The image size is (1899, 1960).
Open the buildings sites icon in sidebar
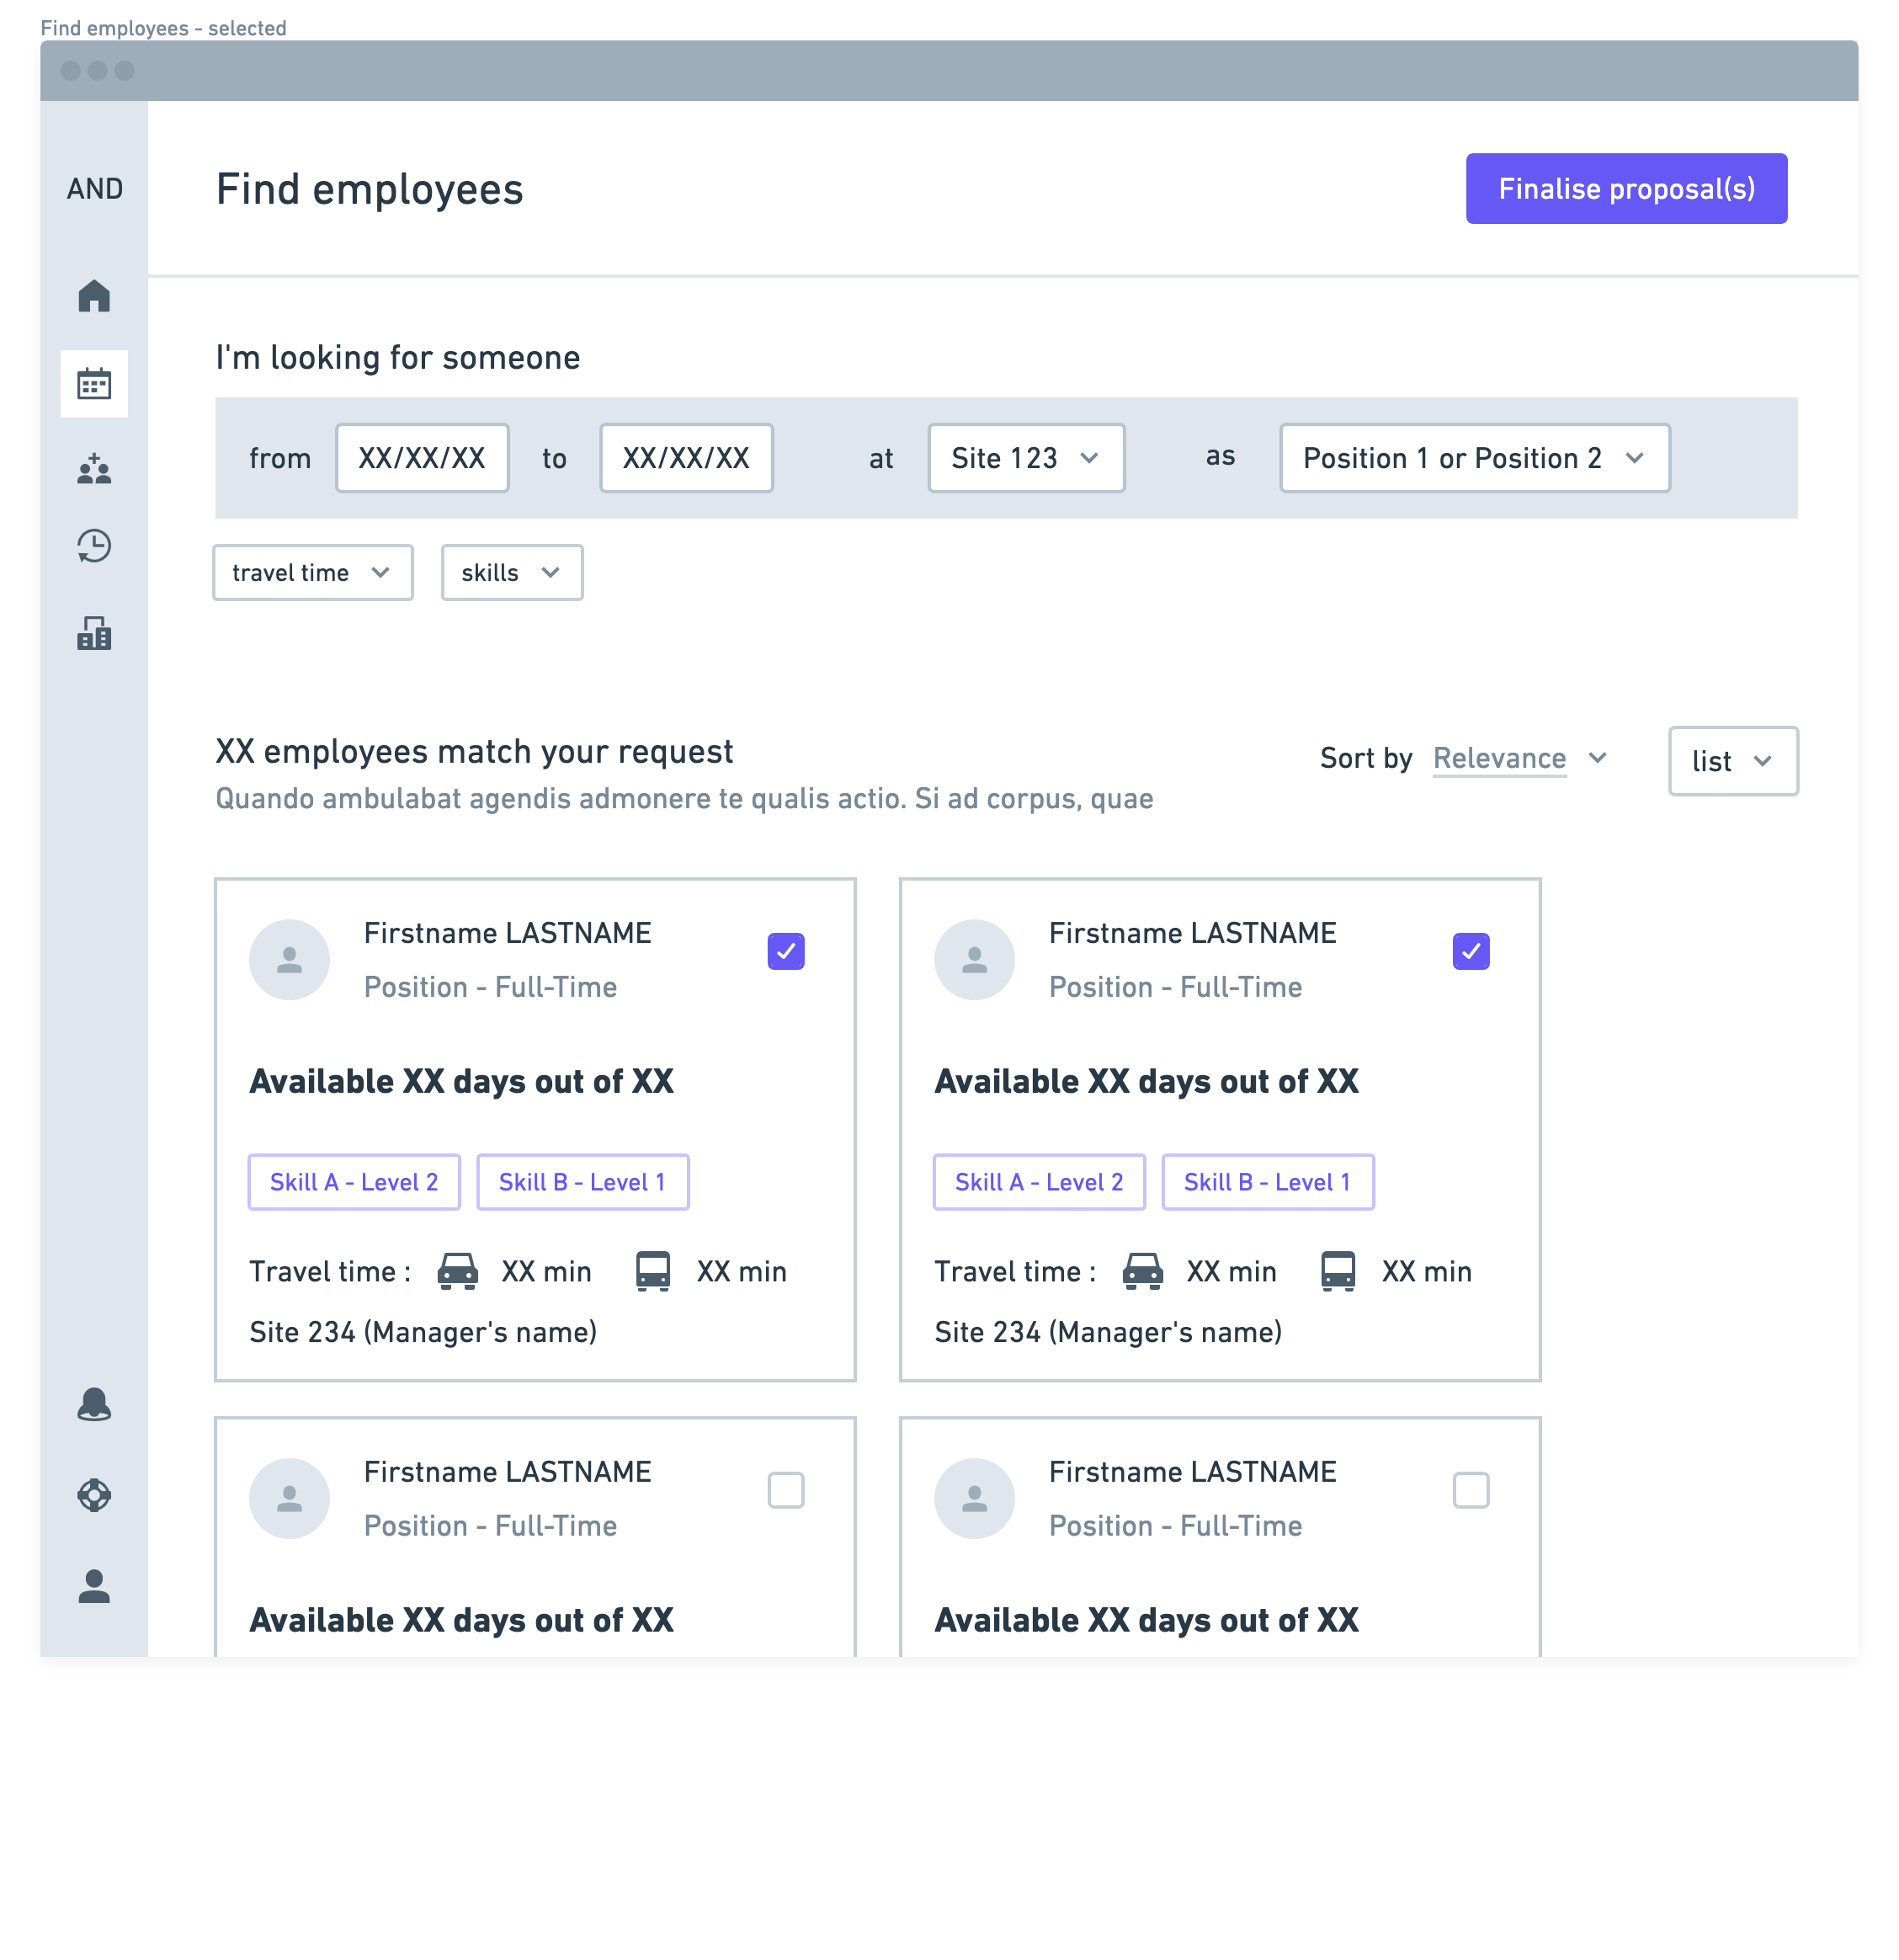(94, 633)
